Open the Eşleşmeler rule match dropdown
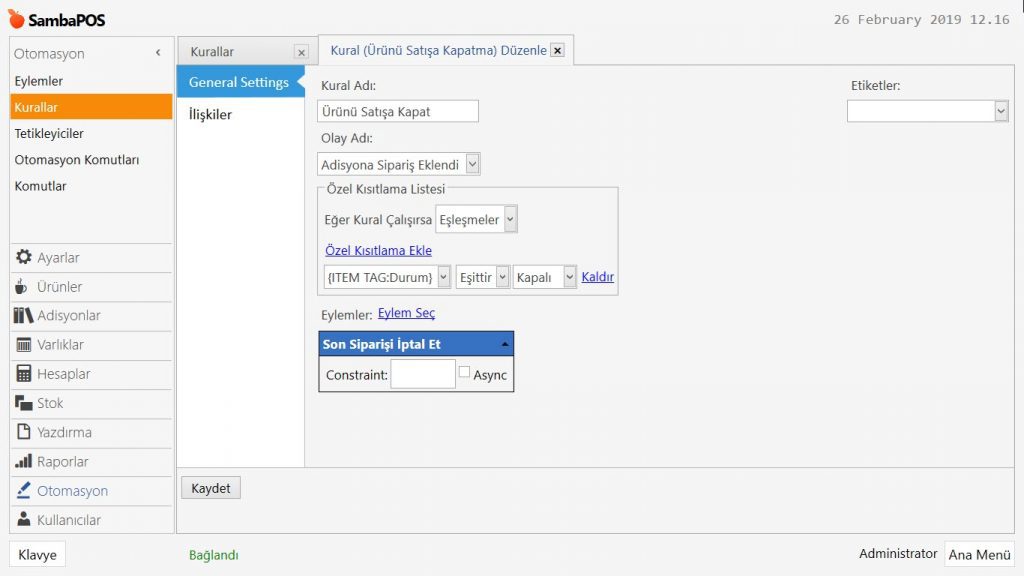The height and width of the screenshot is (576, 1024). 510,220
